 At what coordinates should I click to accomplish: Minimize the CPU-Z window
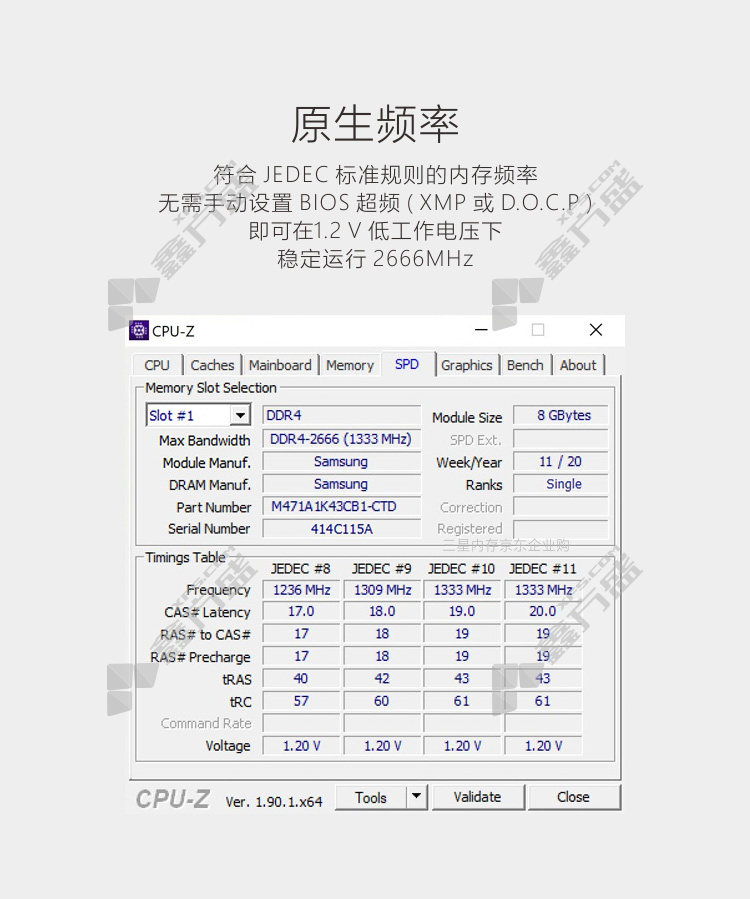coord(481,330)
